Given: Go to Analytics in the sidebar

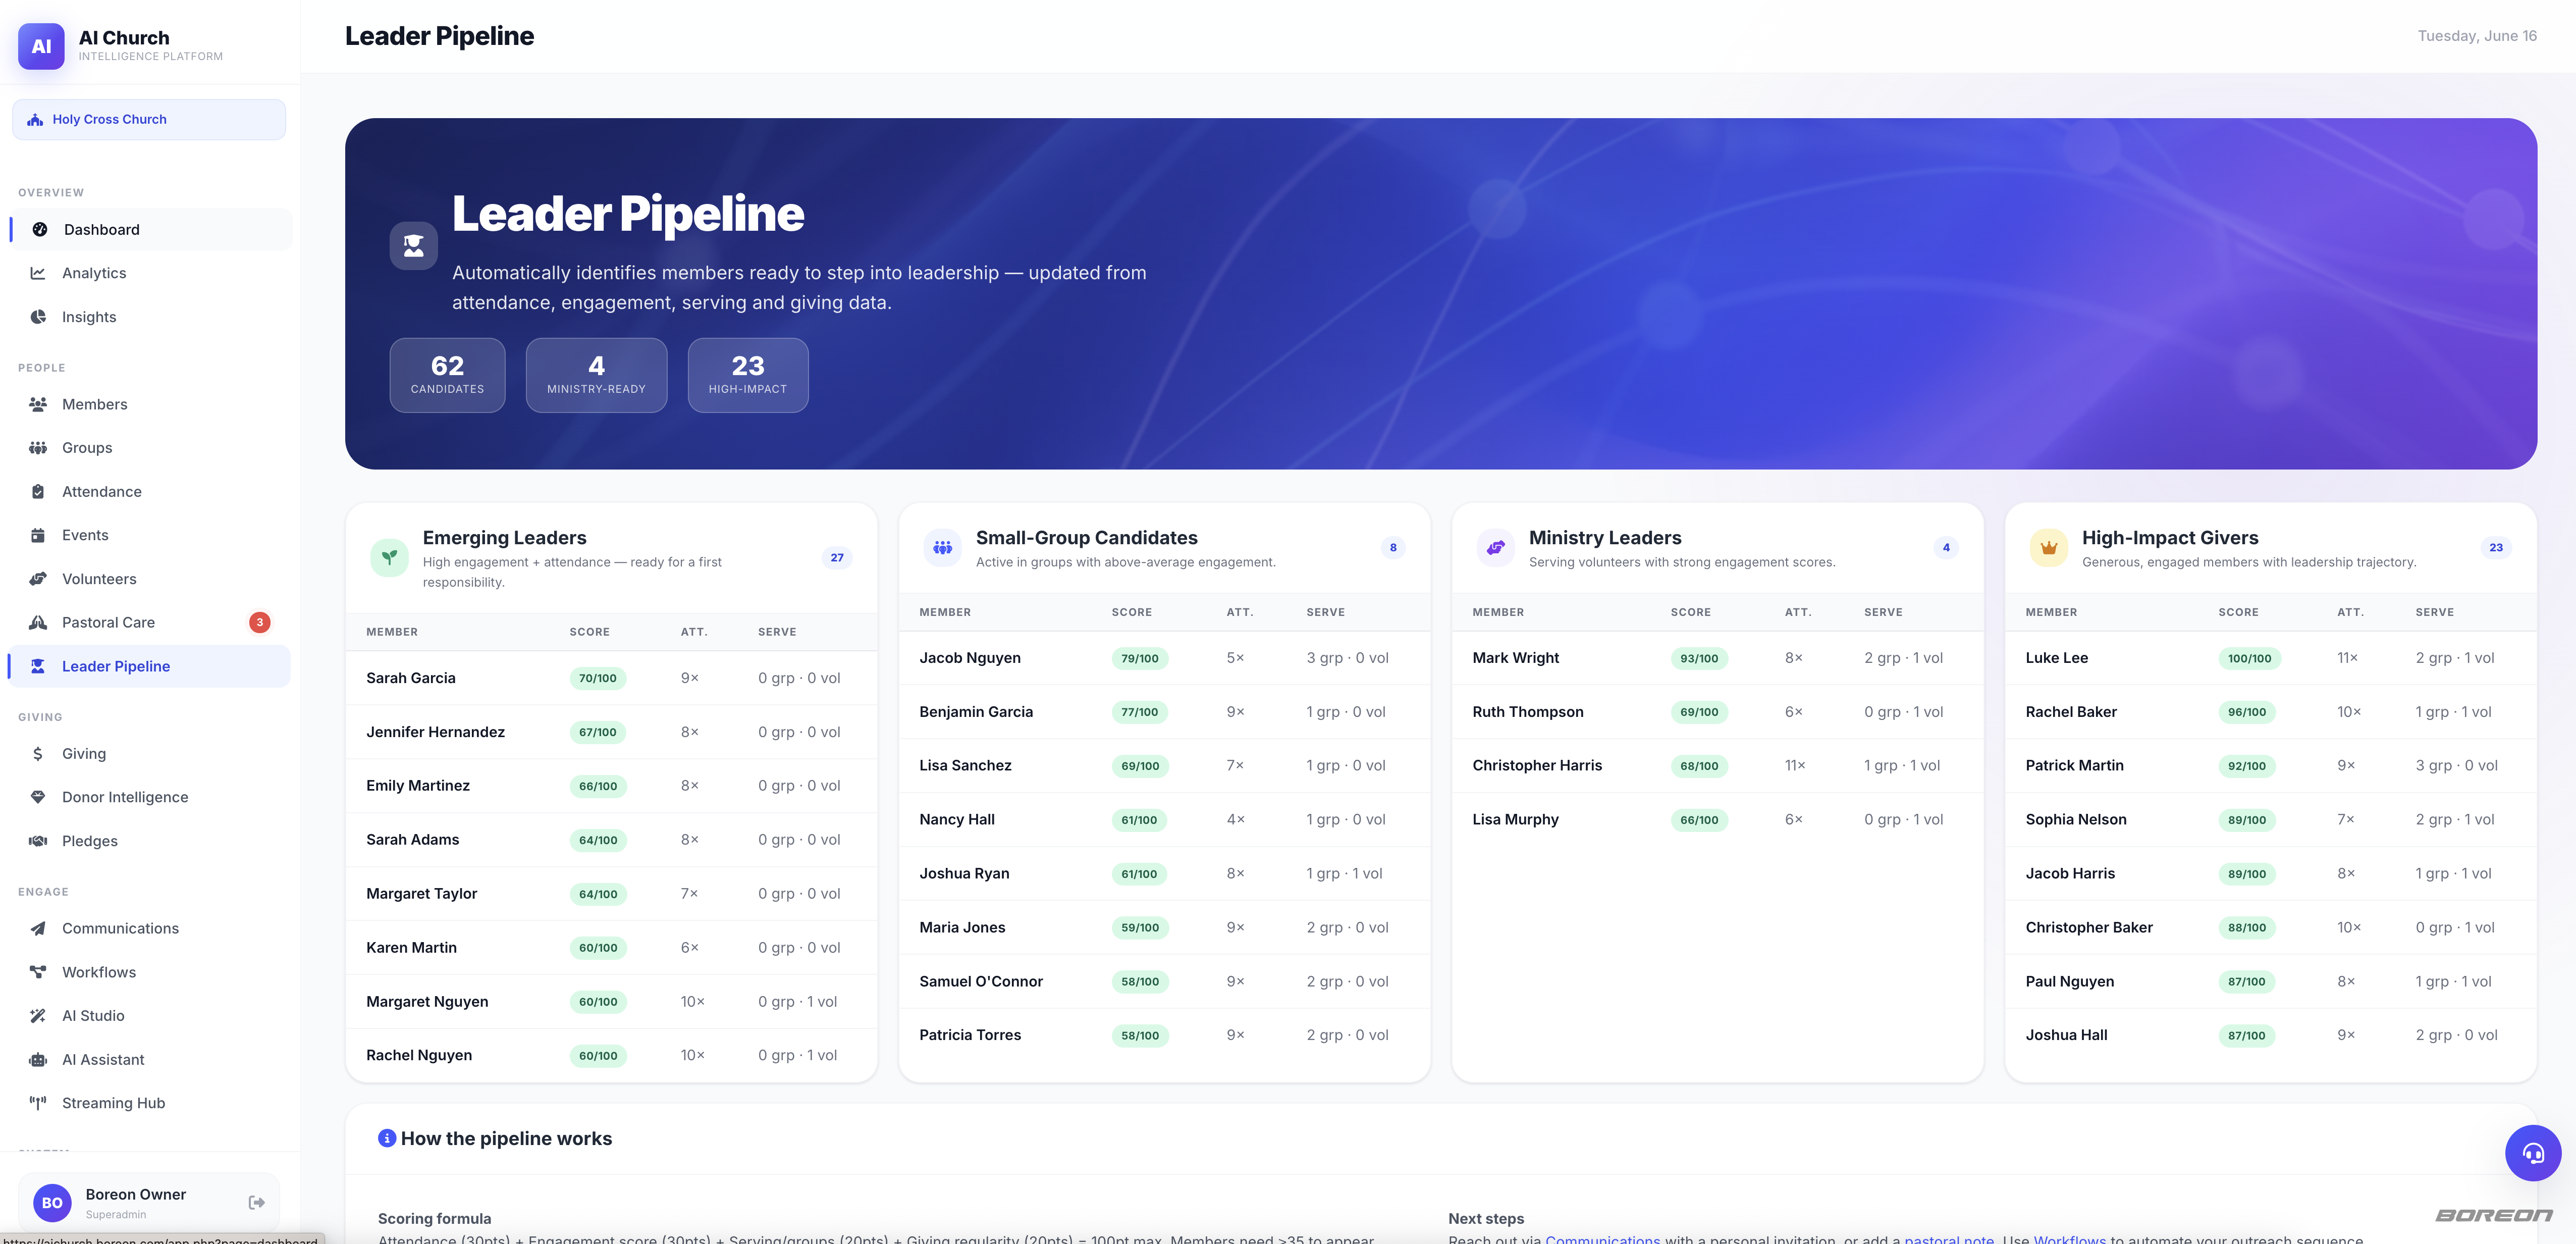Looking at the screenshot, I should pyautogui.click(x=149, y=273).
